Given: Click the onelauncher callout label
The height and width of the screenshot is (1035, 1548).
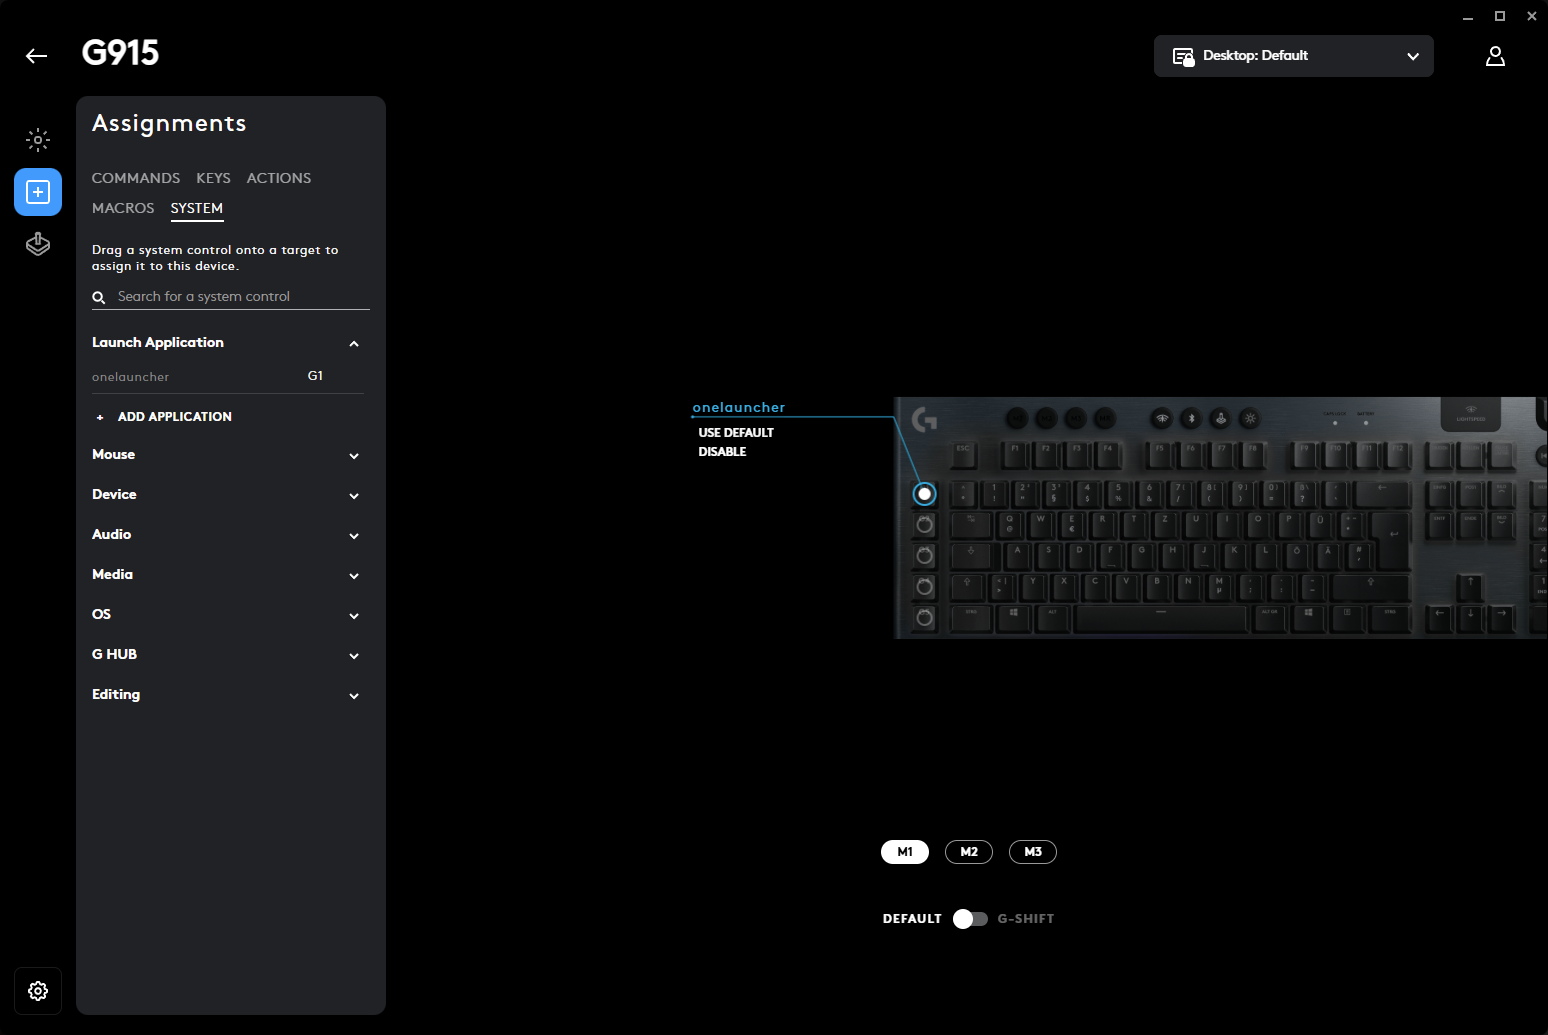Looking at the screenshot, I should [739, 407].
